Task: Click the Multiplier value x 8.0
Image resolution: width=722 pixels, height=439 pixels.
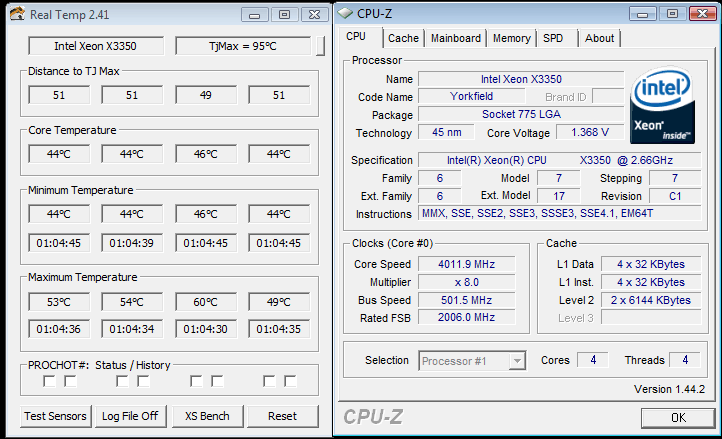Action: pos(466,282)
